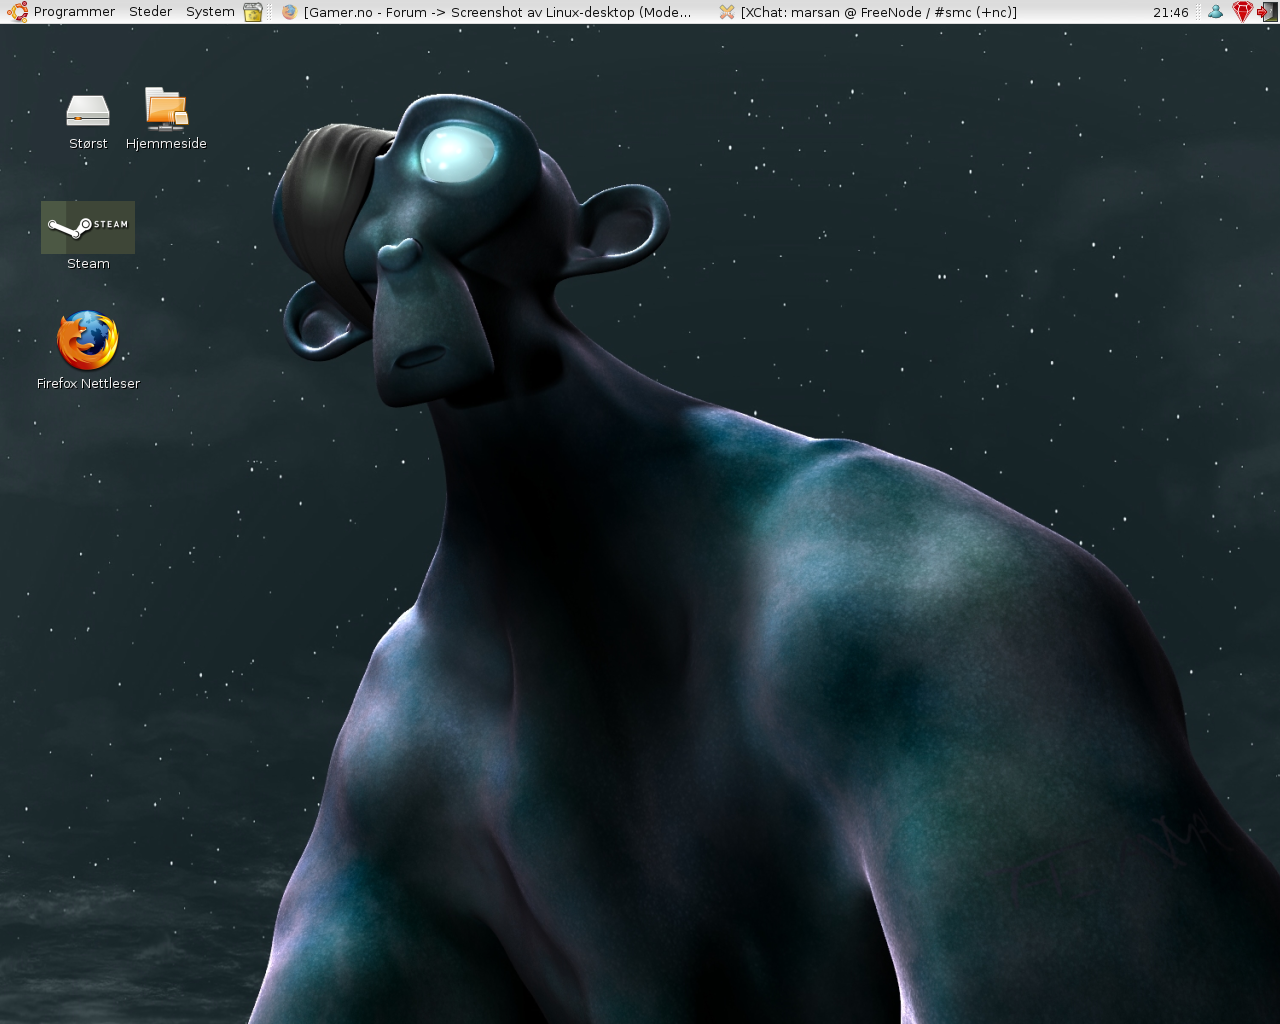Viewport: 1280px width, 1024px height.
Task: Click the Ubuntu logo icon in panel
Action: pyautogui.click(x=17, y=12)
